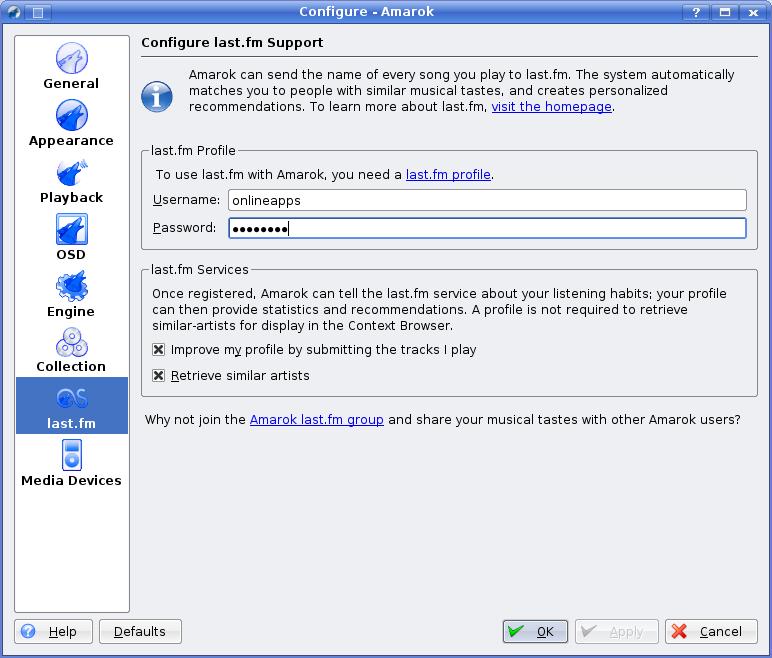Open the General settings wolf icon
The width and height of the screenshot is (772, 658).
71,58
